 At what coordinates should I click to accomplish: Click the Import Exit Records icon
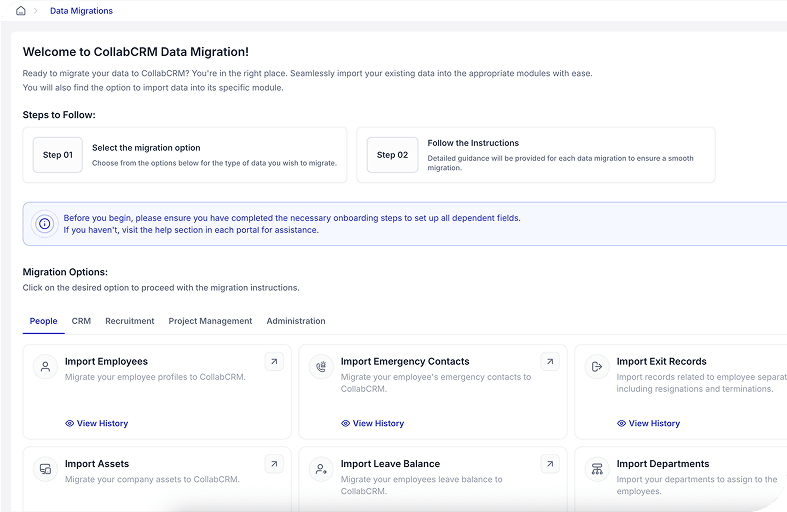point(597,367)
